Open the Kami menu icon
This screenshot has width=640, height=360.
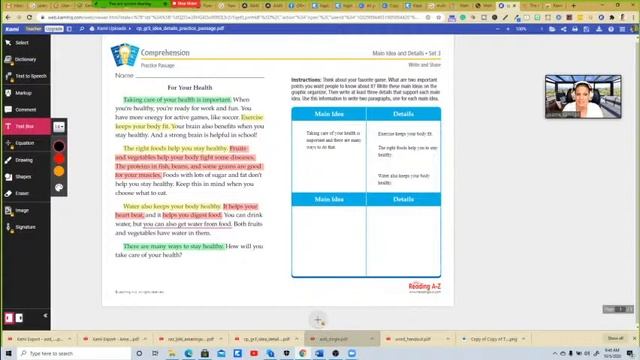[x=622, y=29]
